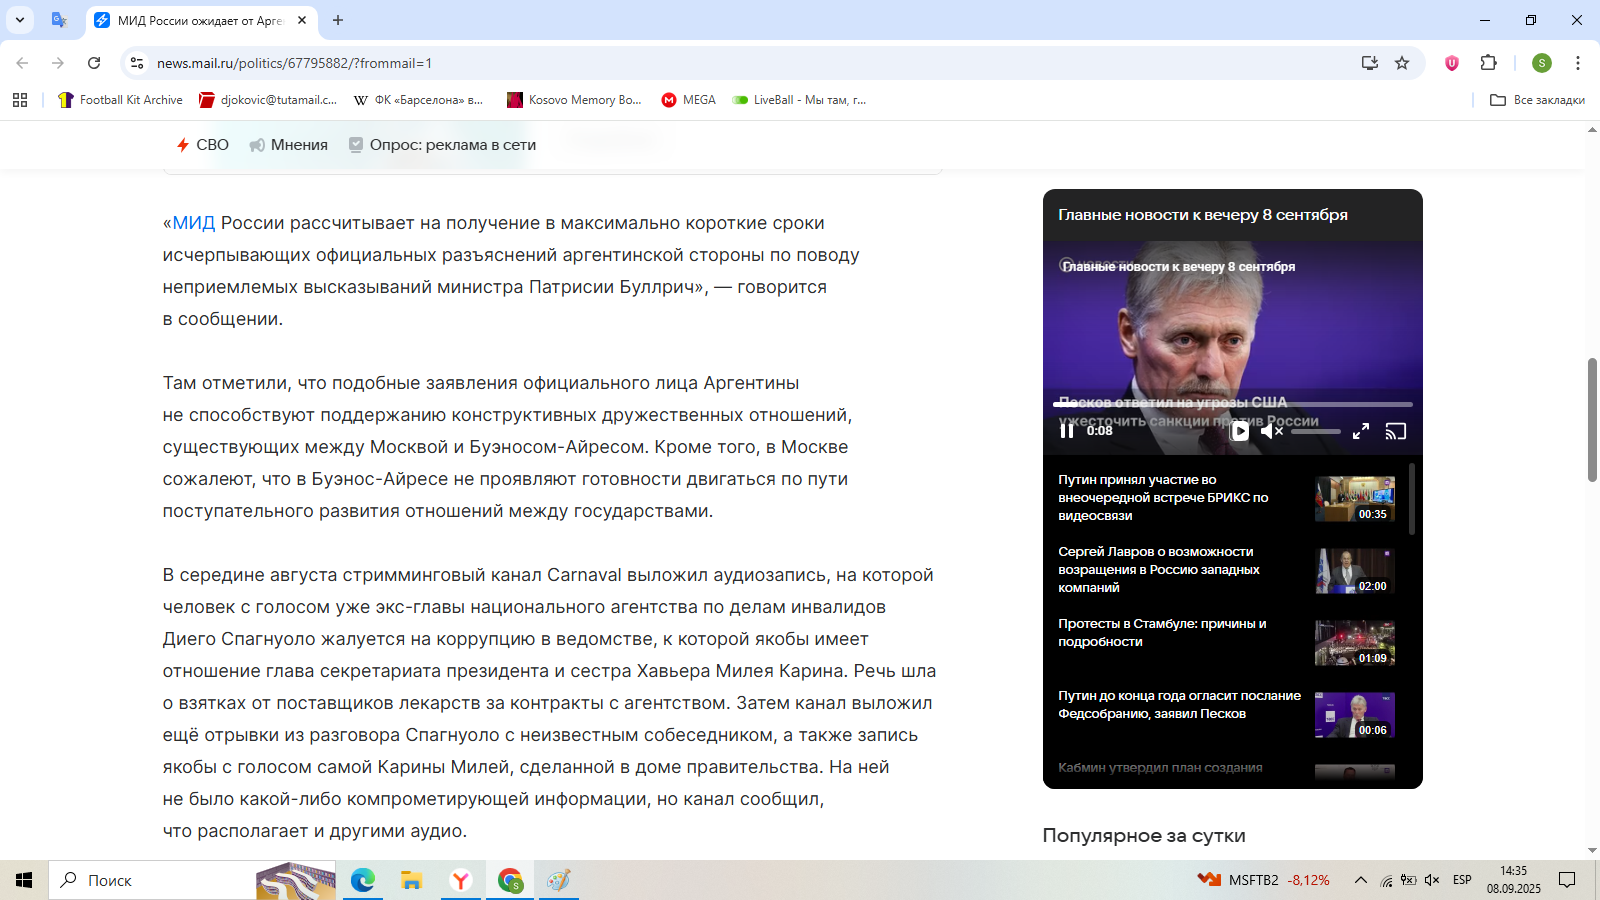Open MSFTB2 stock widget

[x=1264, y=880]
